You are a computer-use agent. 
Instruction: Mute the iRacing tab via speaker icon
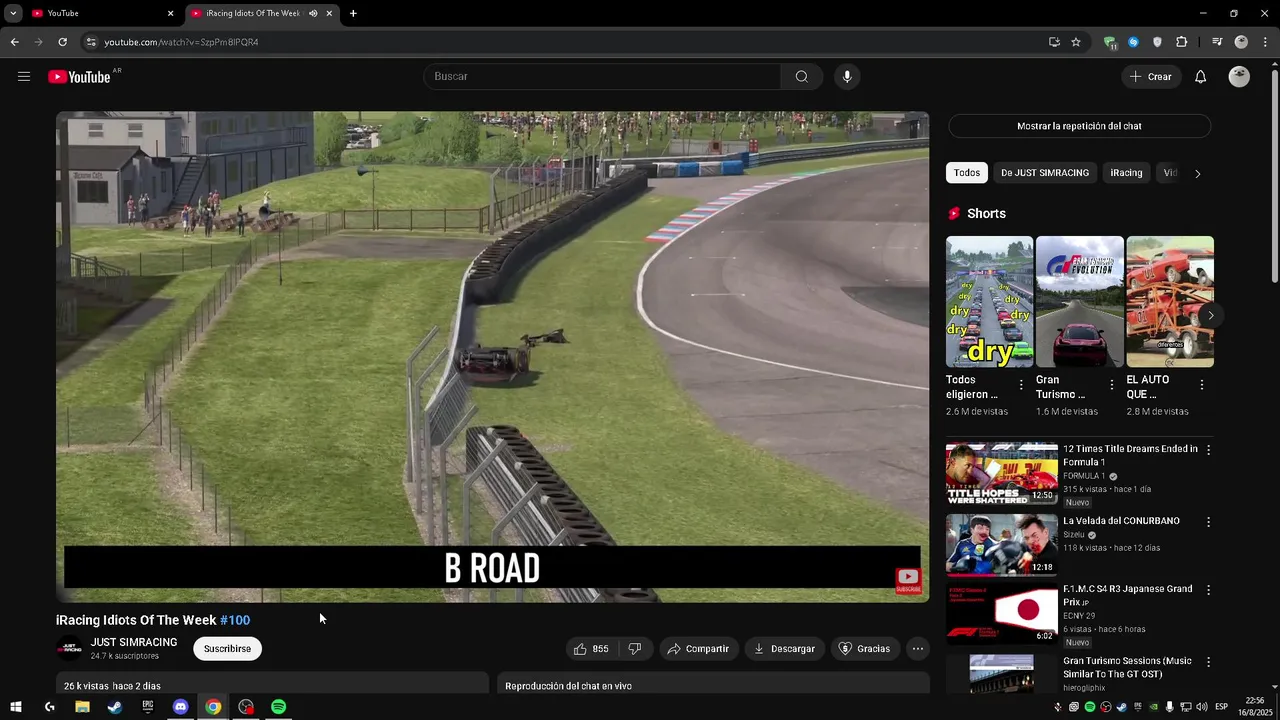pyautogui.click(x=313, y=13)
